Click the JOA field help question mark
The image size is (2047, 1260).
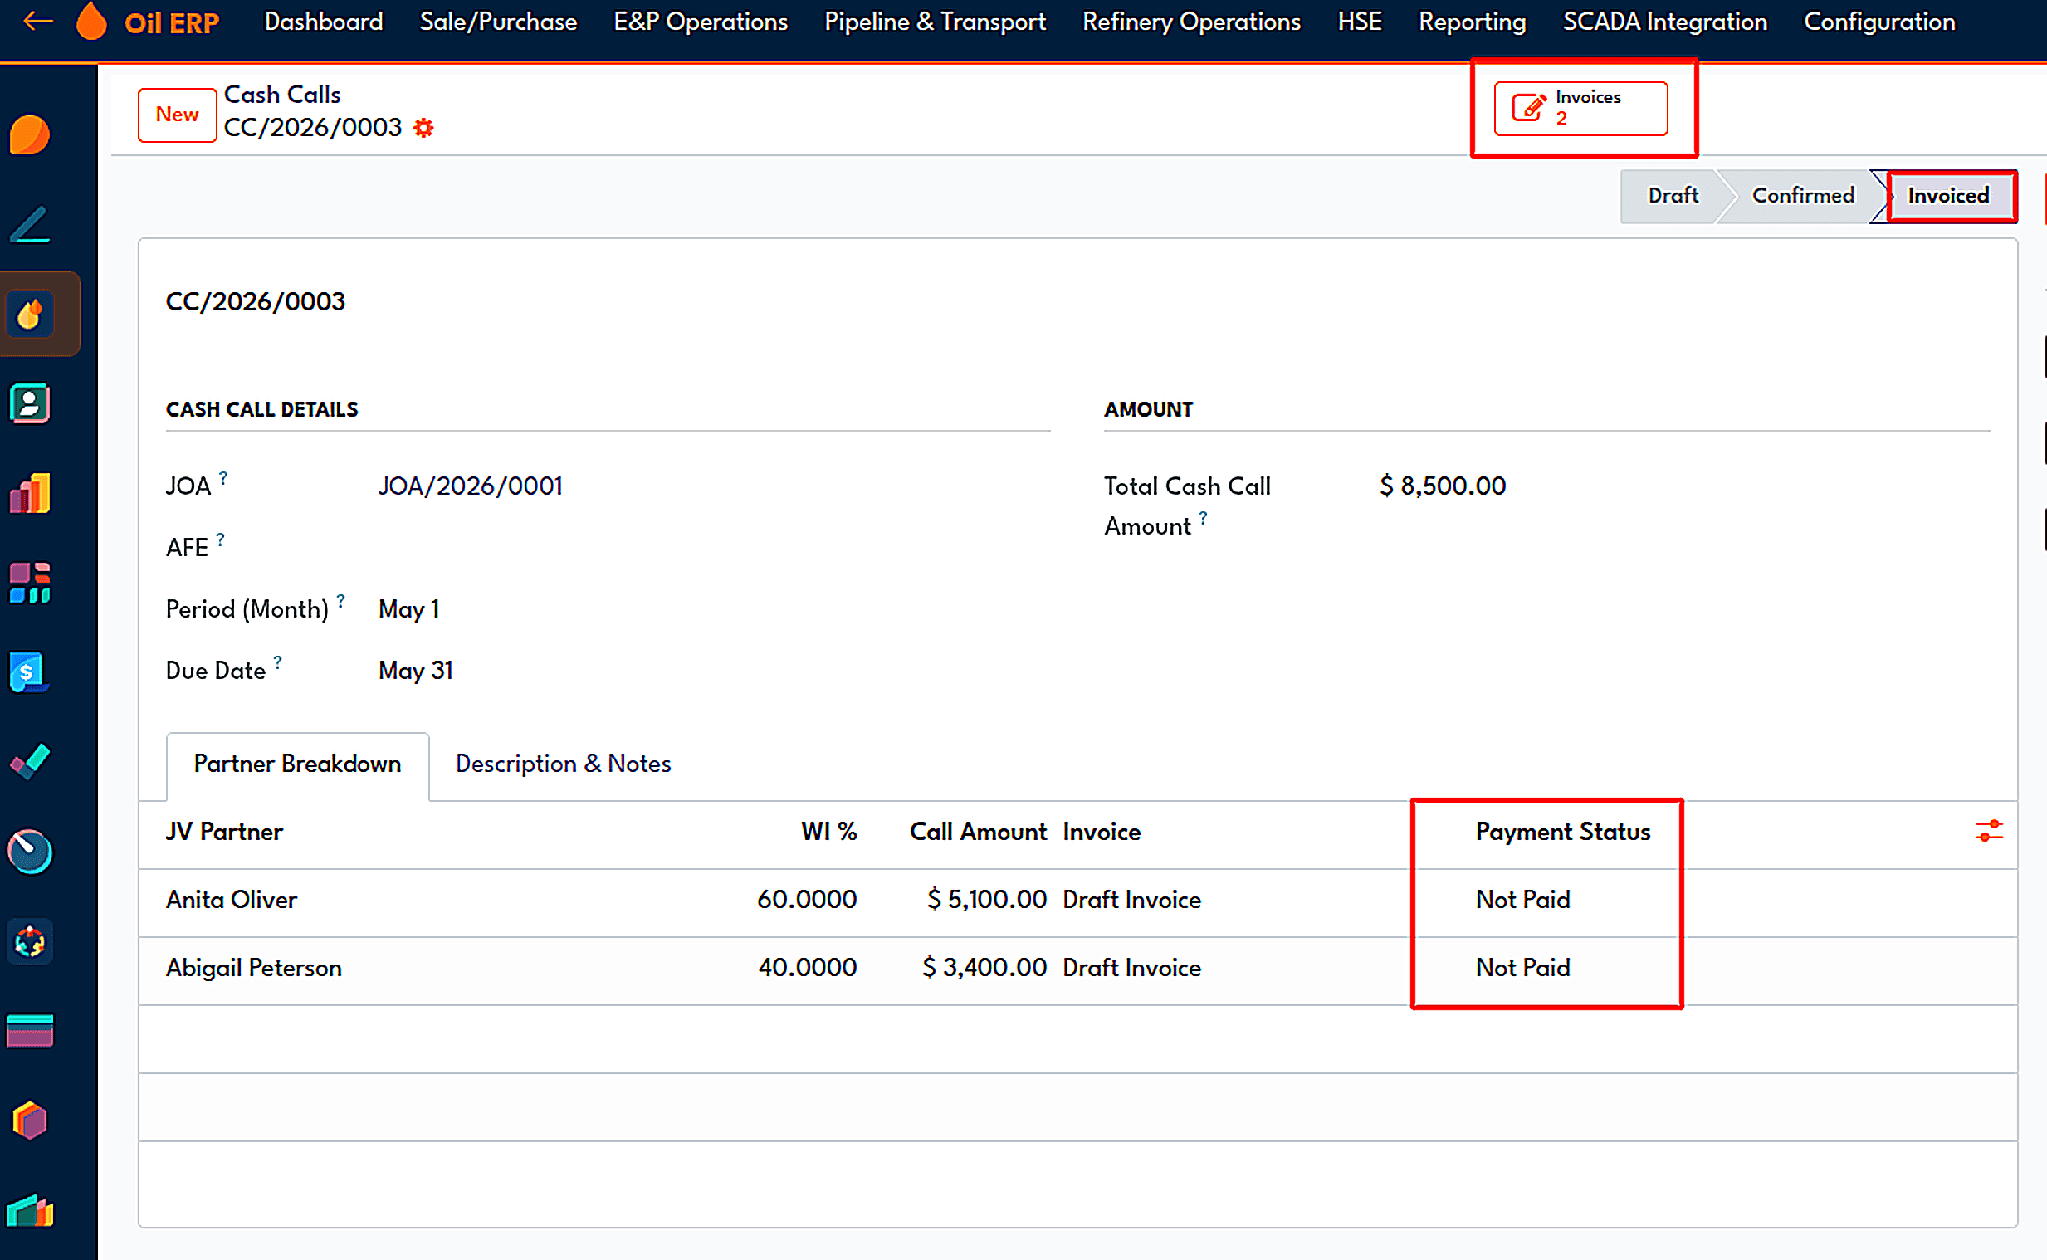point(223,478)
